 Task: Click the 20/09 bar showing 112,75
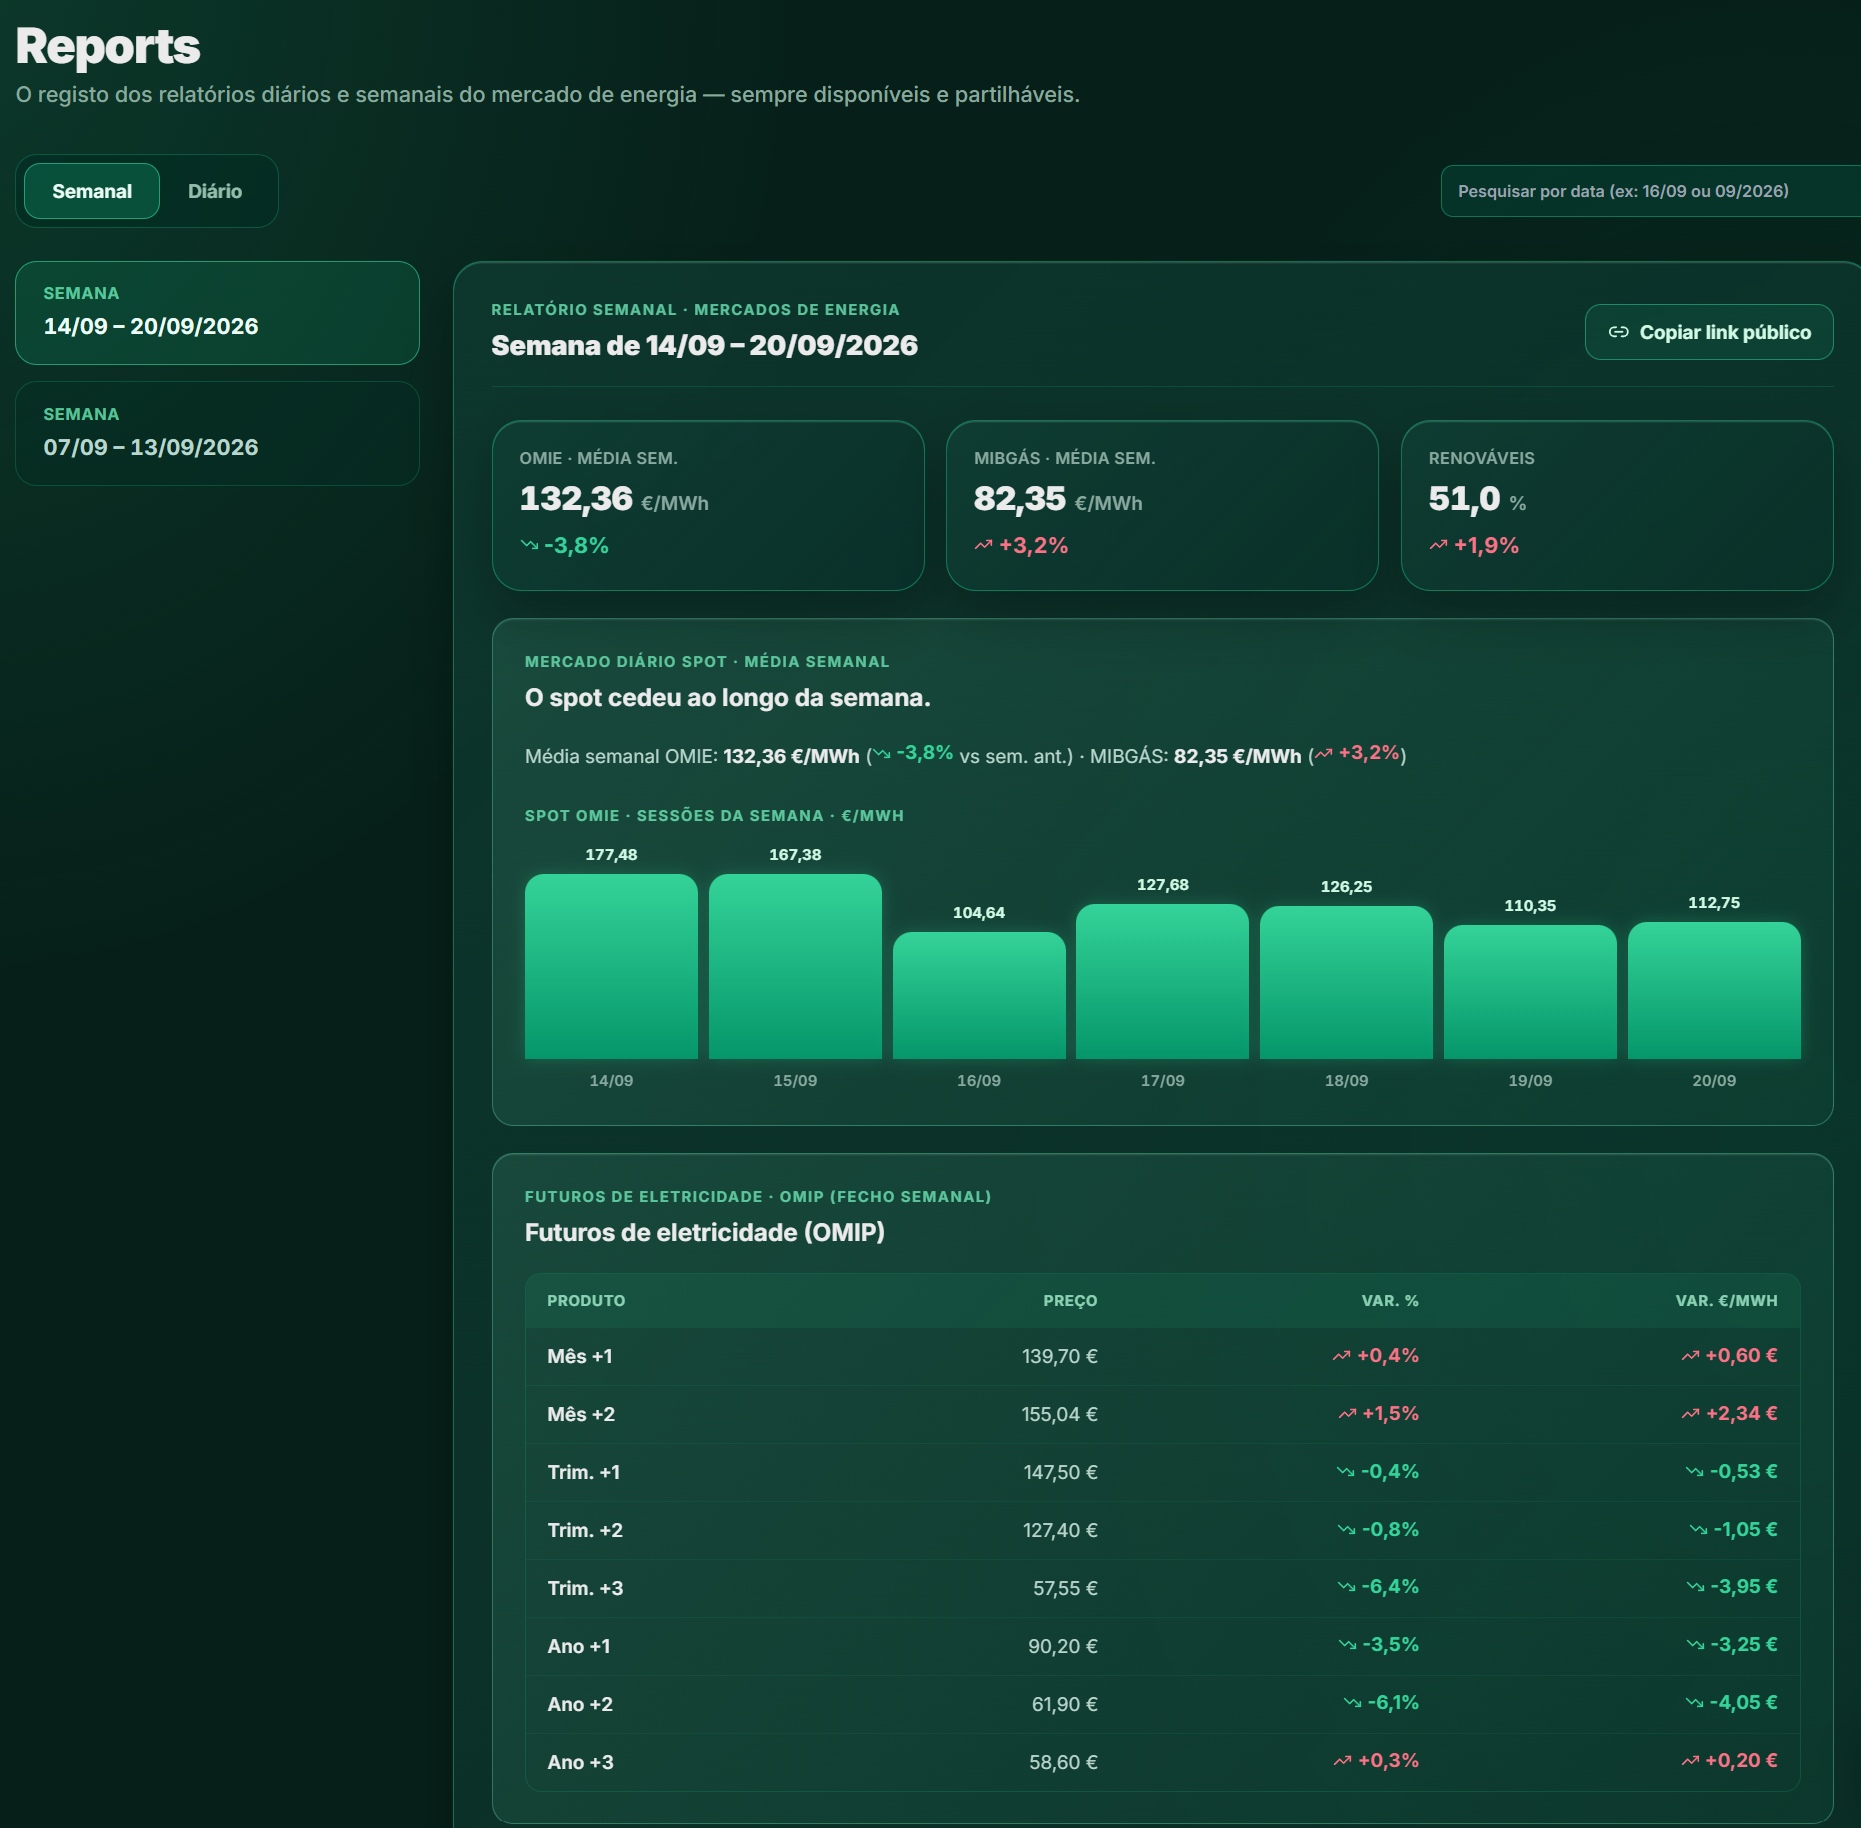(1714, 990)
